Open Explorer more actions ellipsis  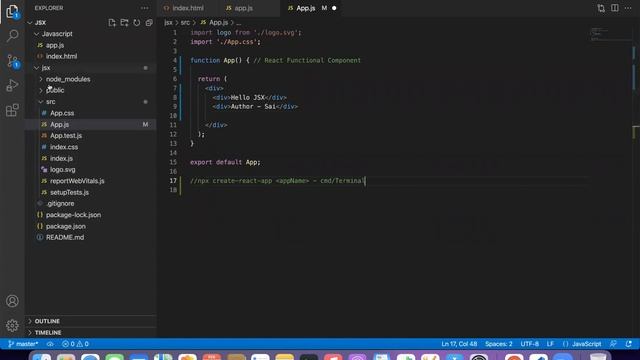[144, 8]
